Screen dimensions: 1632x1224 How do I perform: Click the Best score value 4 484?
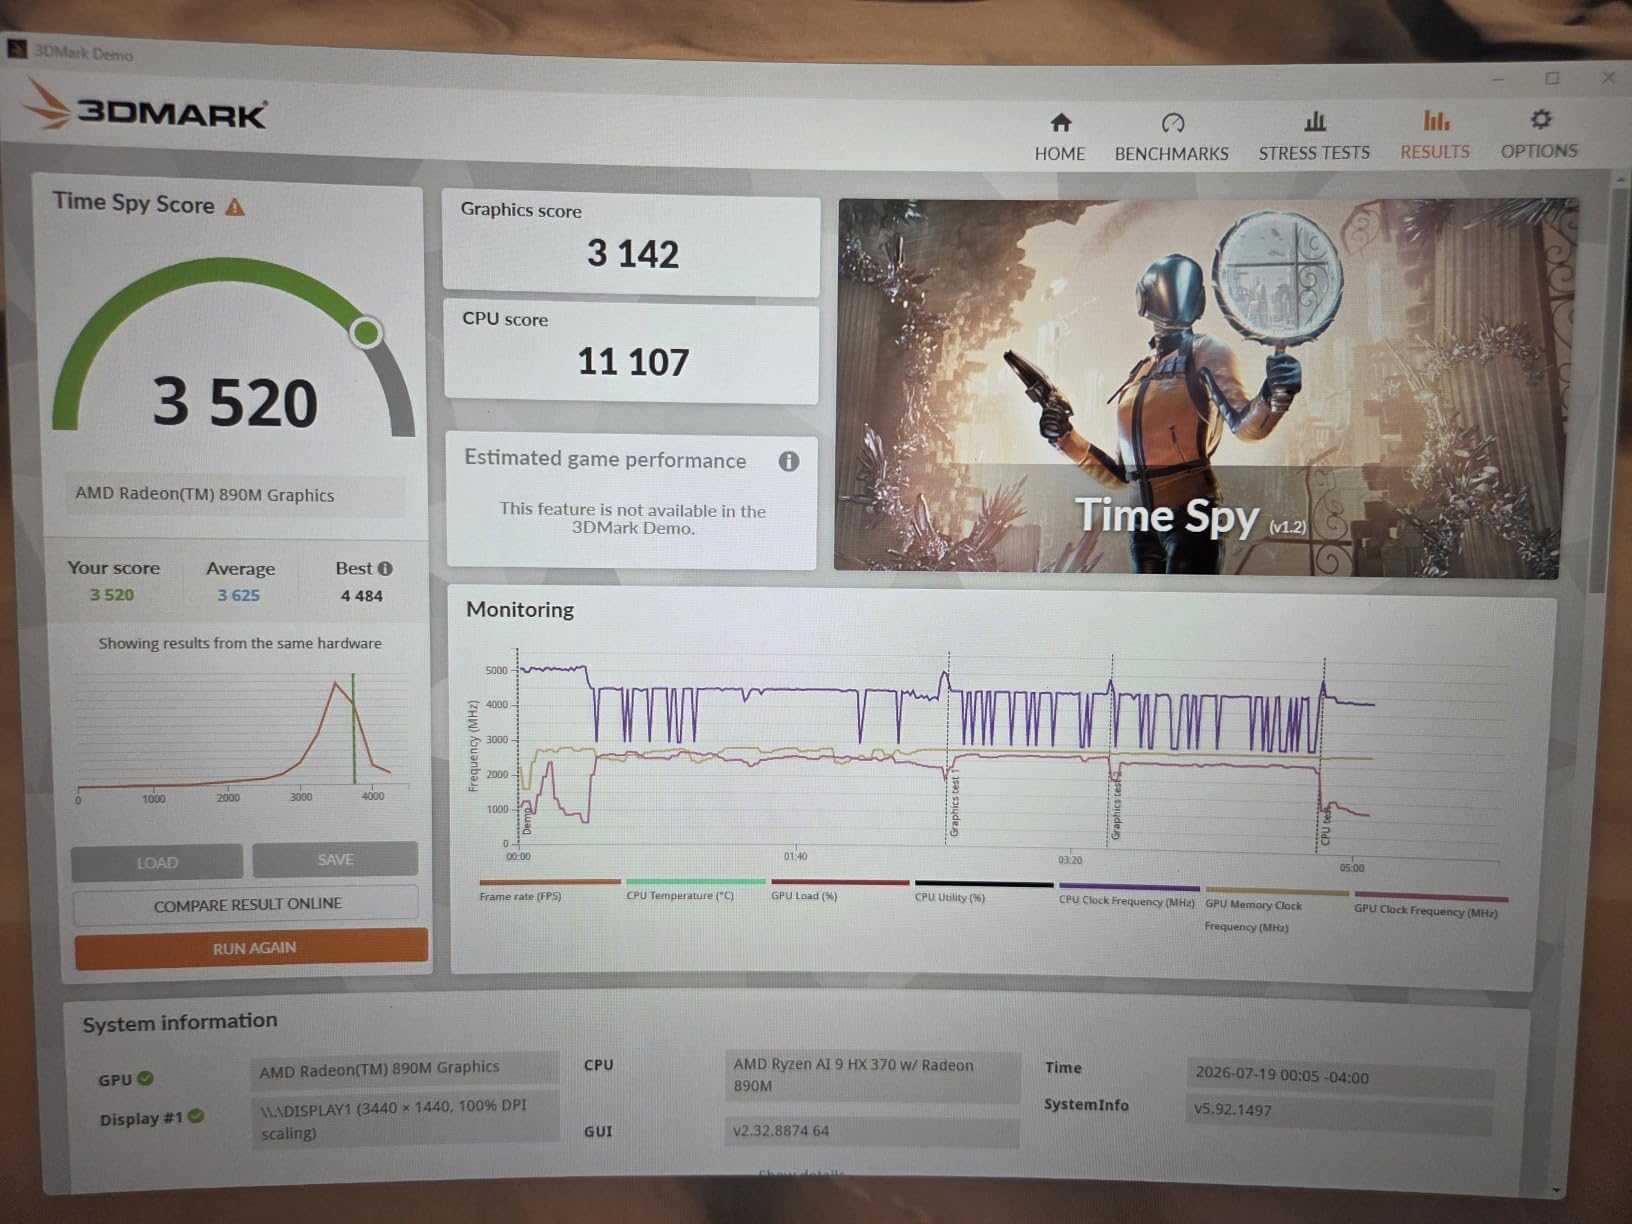tap(362, 596)
